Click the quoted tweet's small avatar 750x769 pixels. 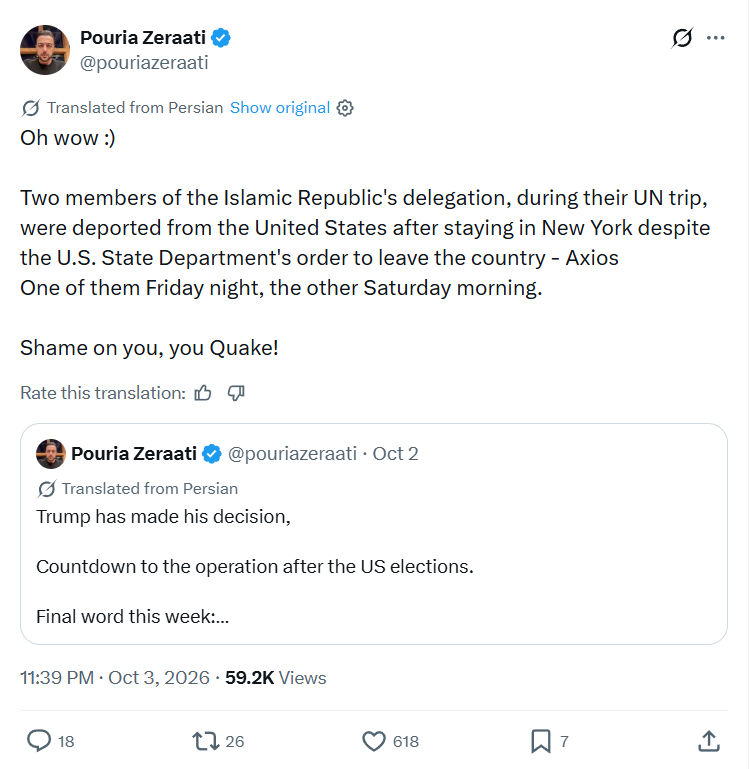coord(51,454)
